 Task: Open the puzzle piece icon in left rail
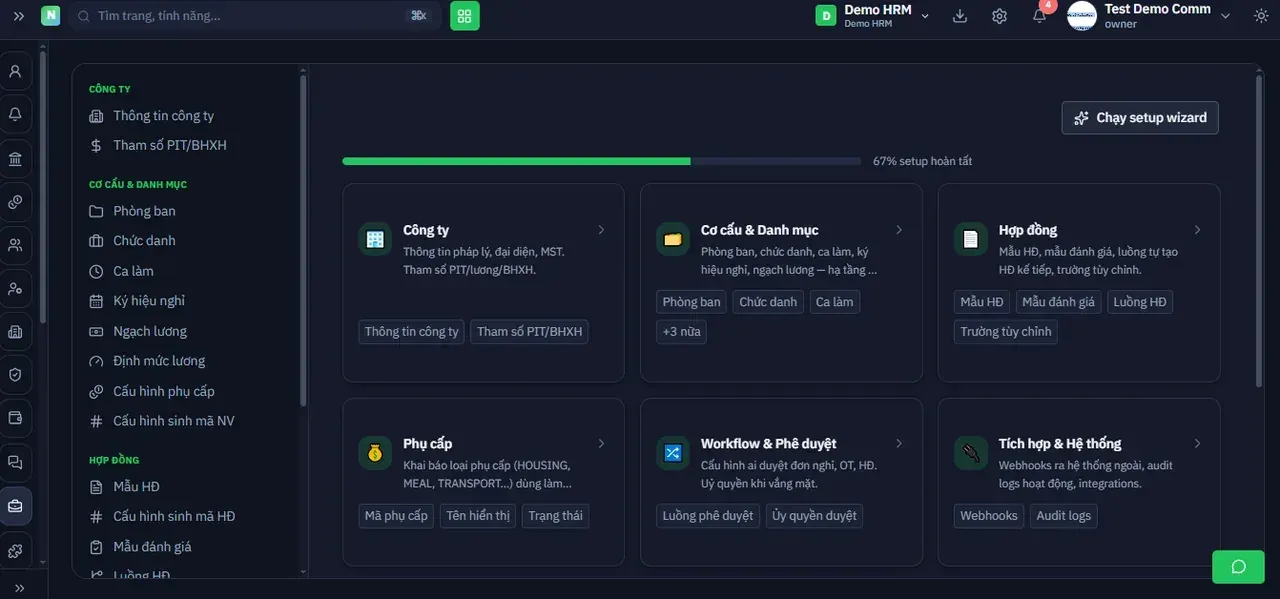pyautogui.click(x=15, y=550)
